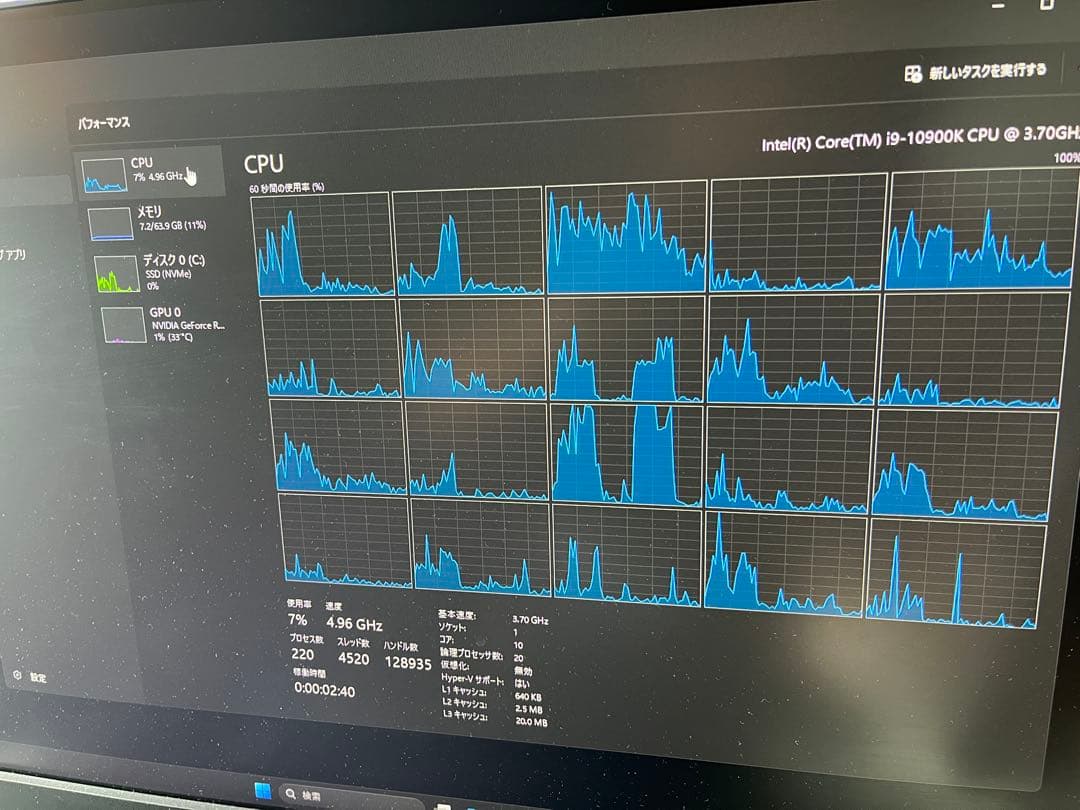Switch to メモリ 7.2/63.9 GB performance view
The width and height of the screenshot is (1080, 810).
click(170, 218)
